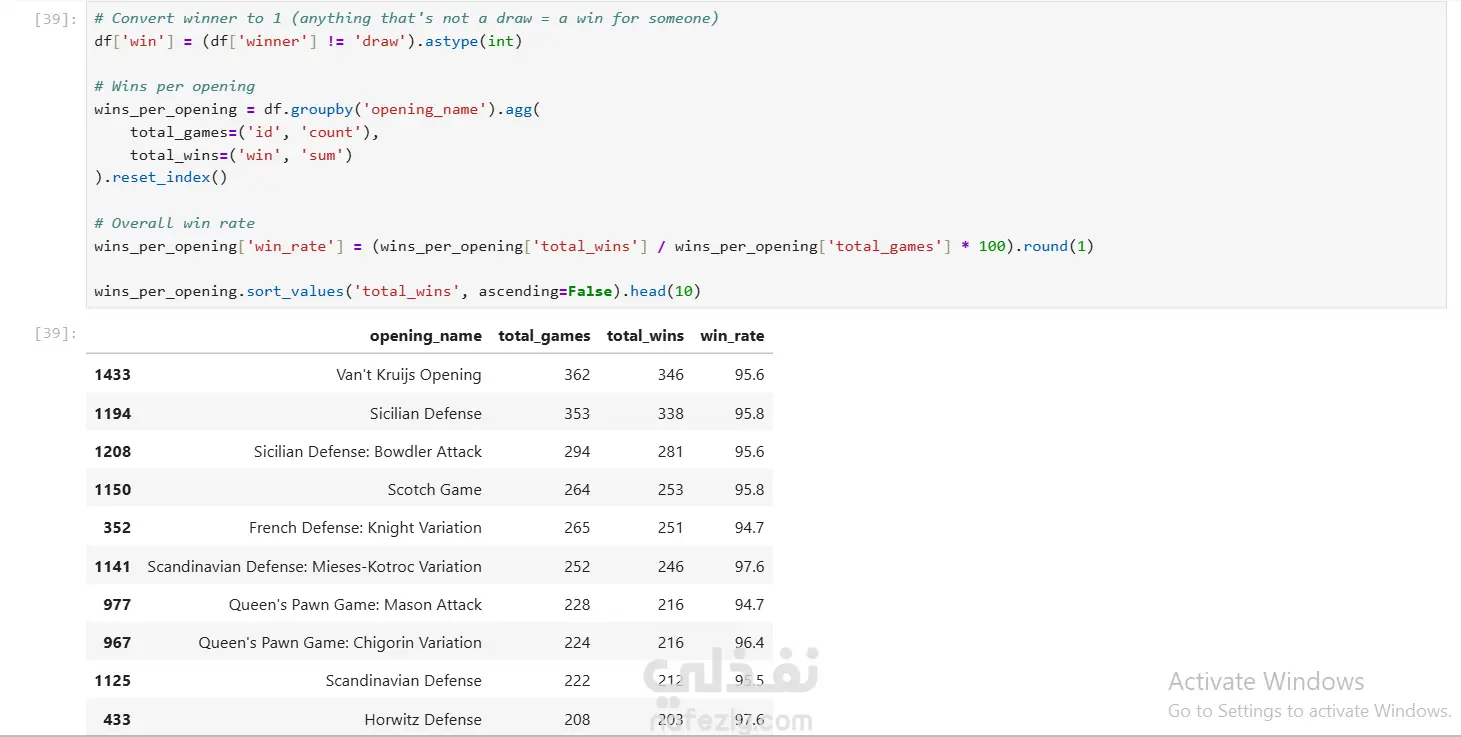Viewport: 1461px width, 737px height.
Task: Click the Queen's Pawn Game: Chigorin Variation cell
Action: click(x=340, y=643)
